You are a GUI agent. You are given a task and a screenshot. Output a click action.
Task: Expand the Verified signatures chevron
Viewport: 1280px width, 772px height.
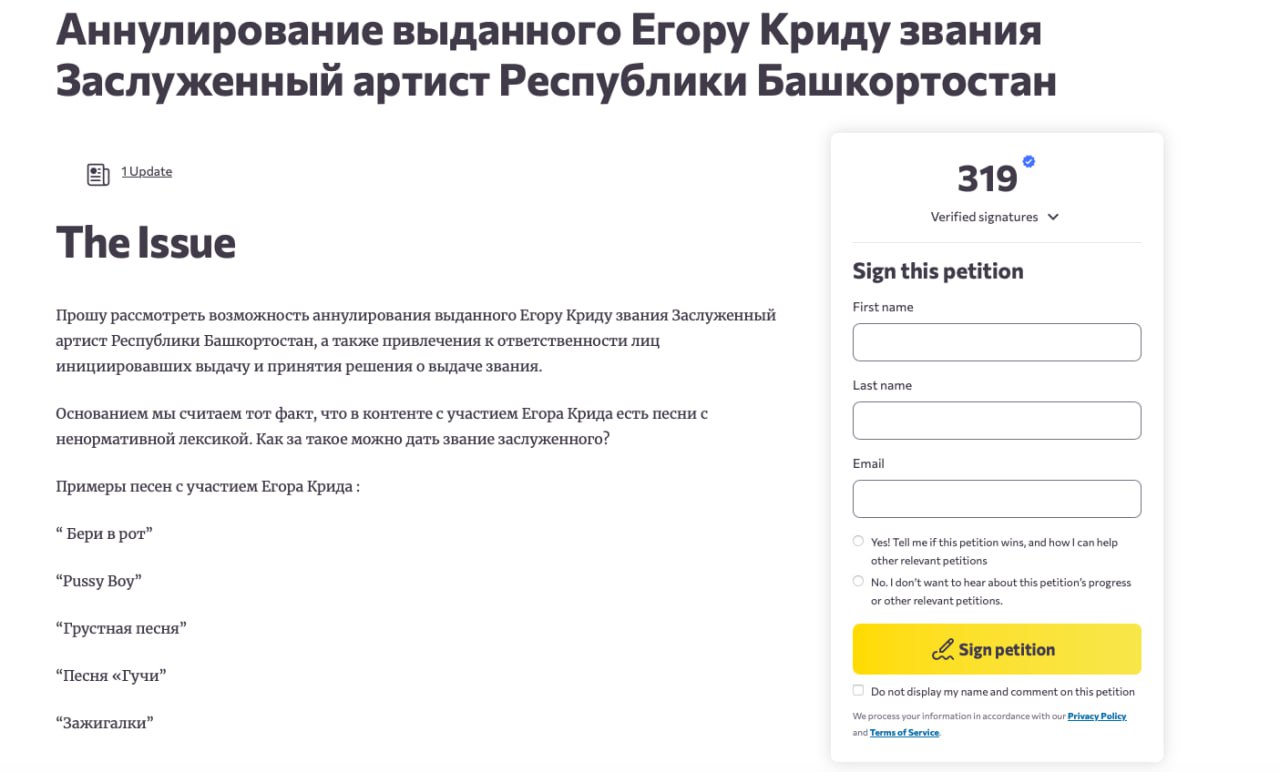pos(1053,217)
